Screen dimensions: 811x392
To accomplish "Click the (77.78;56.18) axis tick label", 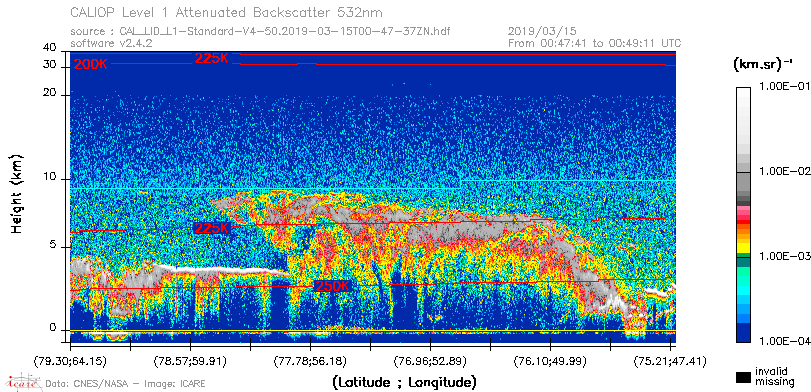I will click(x=310, y=361).
